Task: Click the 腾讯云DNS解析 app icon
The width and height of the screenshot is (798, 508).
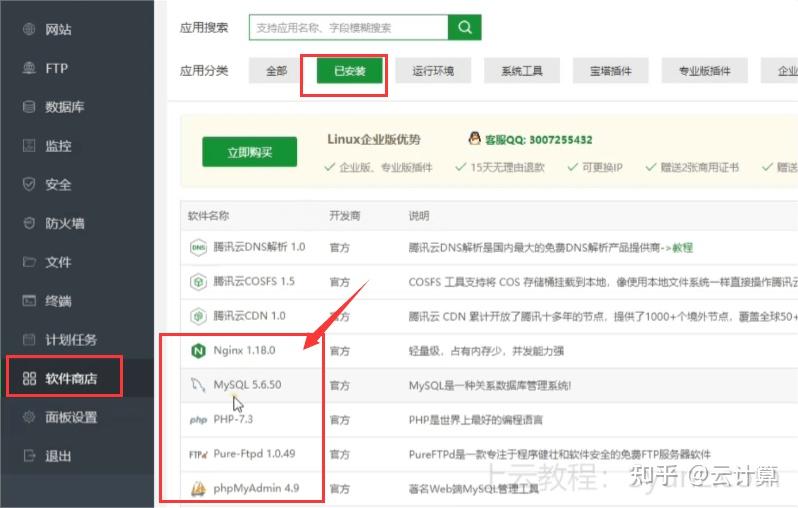Action: coord(198,247)
